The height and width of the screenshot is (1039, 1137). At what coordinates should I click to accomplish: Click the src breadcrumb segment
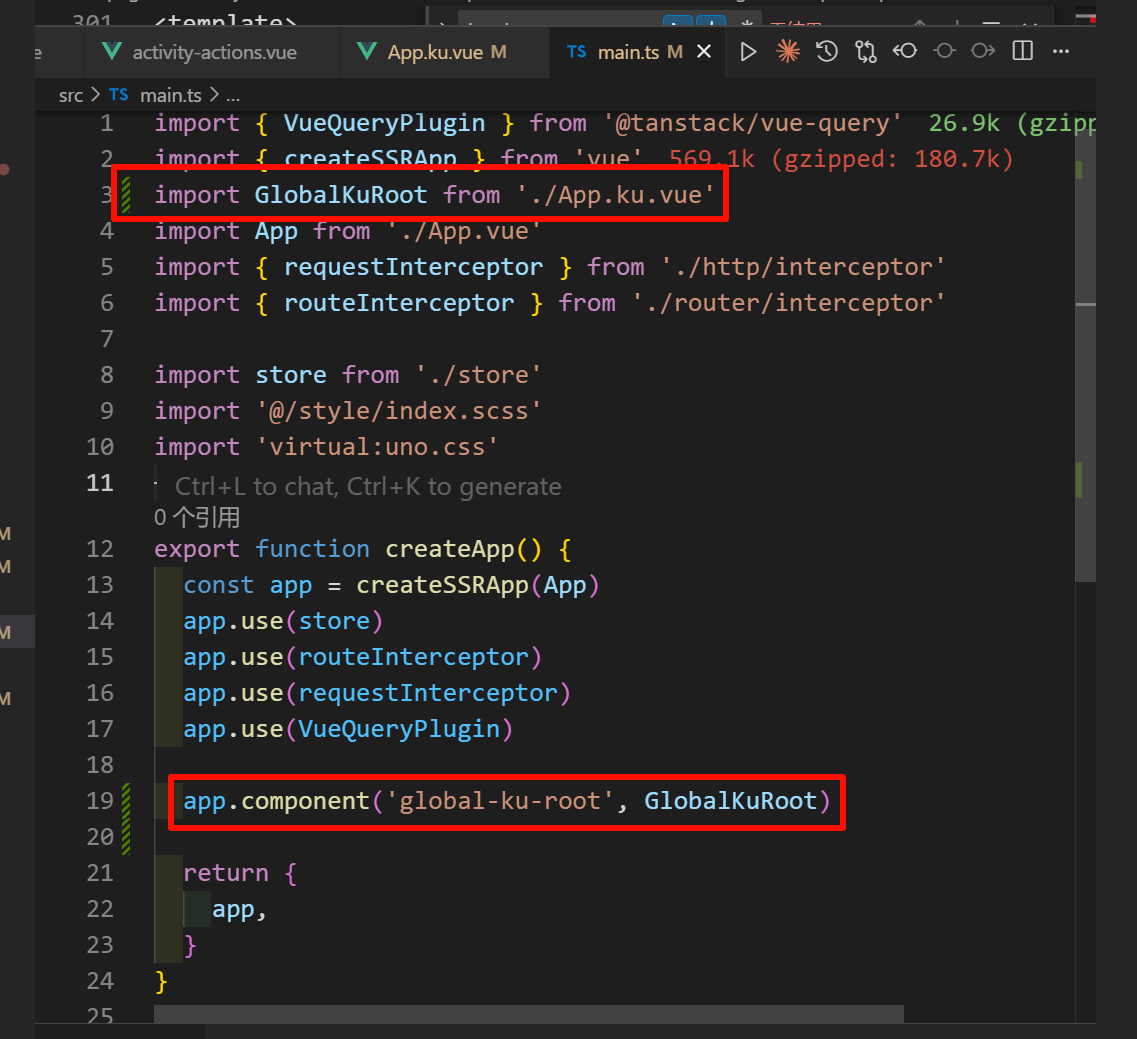pos(70,95)
